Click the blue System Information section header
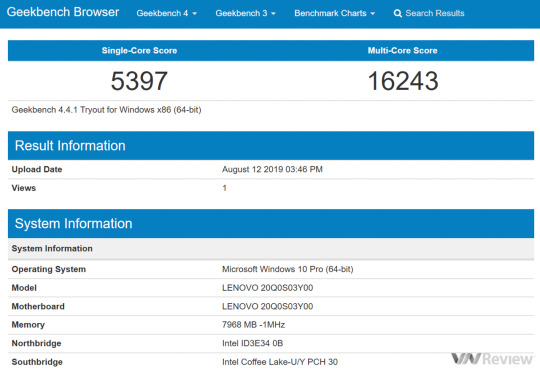This screenshot has height=369, width=540. pyautogui.click(x=271, y=223)
